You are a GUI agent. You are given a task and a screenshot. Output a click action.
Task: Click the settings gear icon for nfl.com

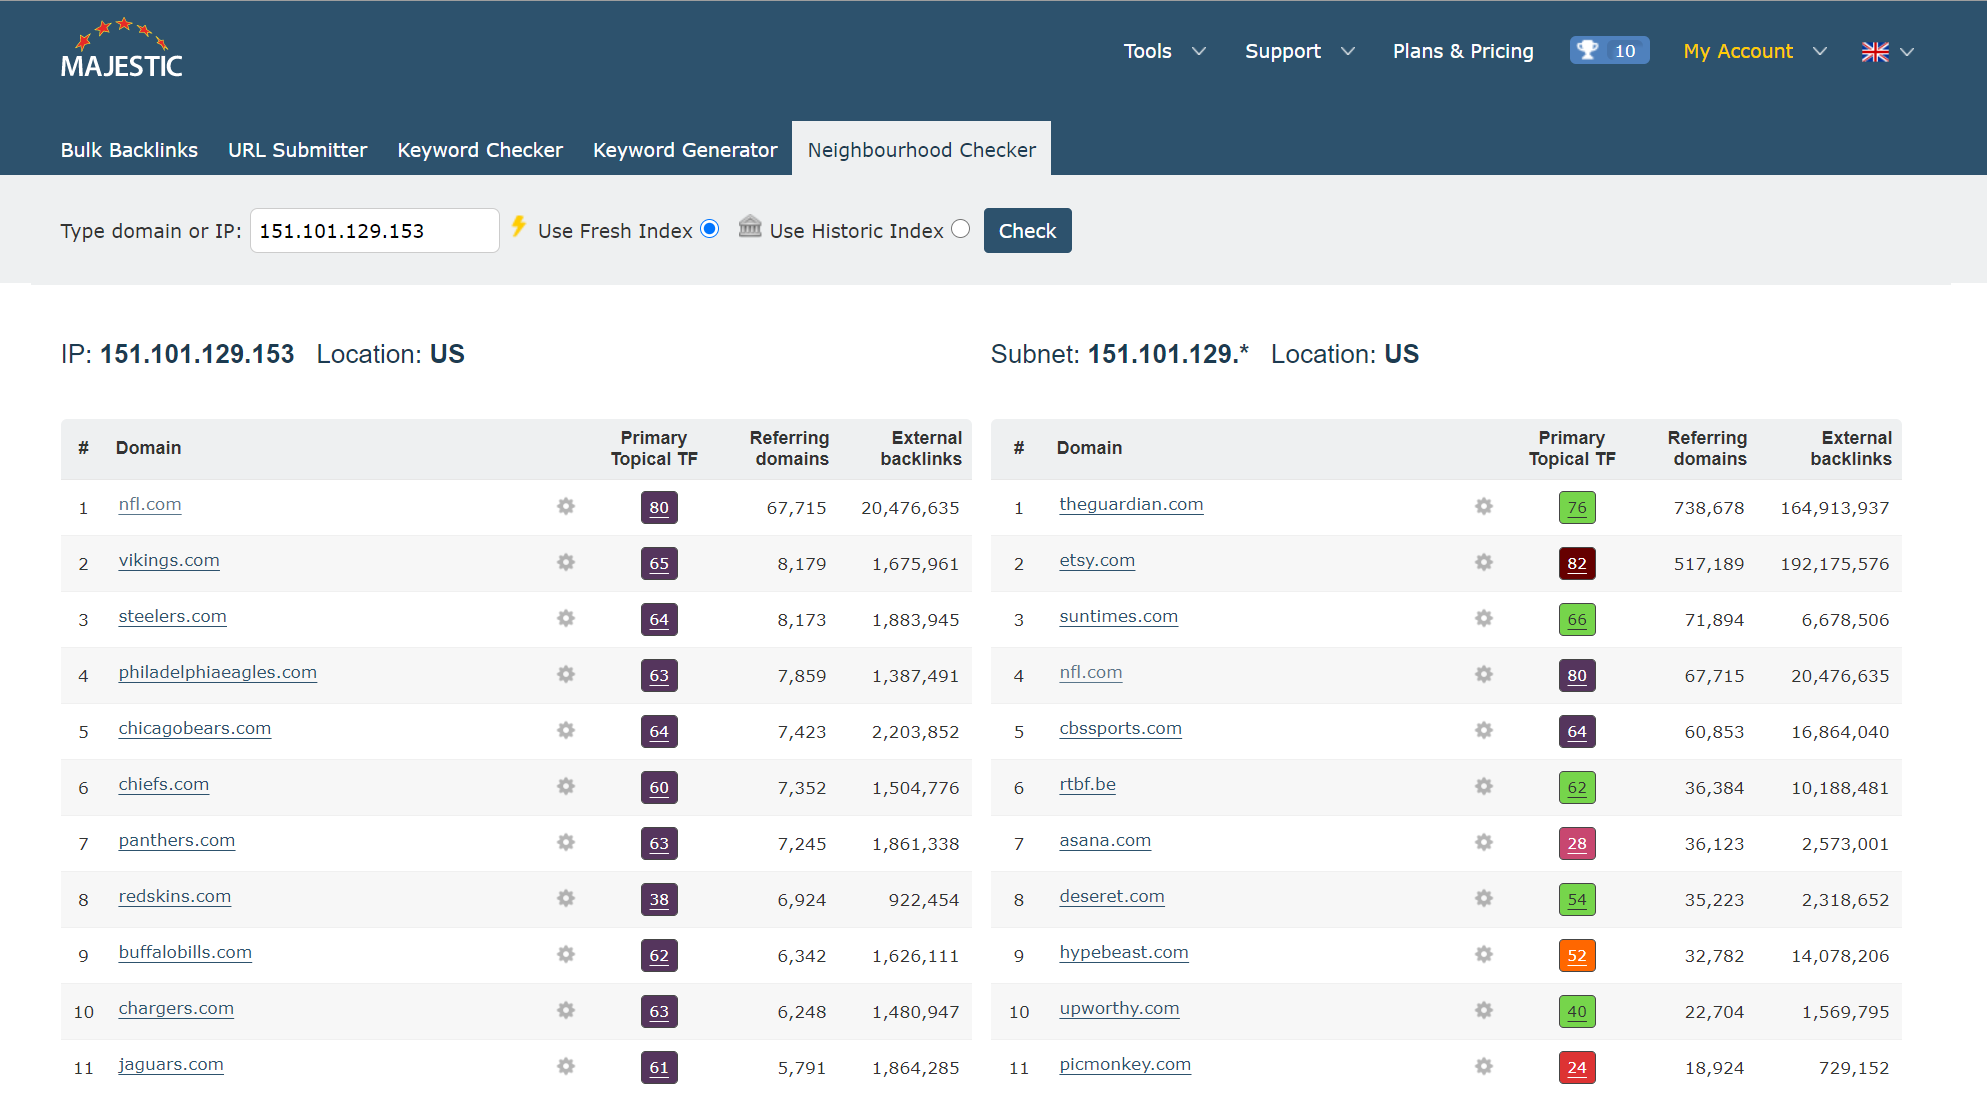pos(565,505)
